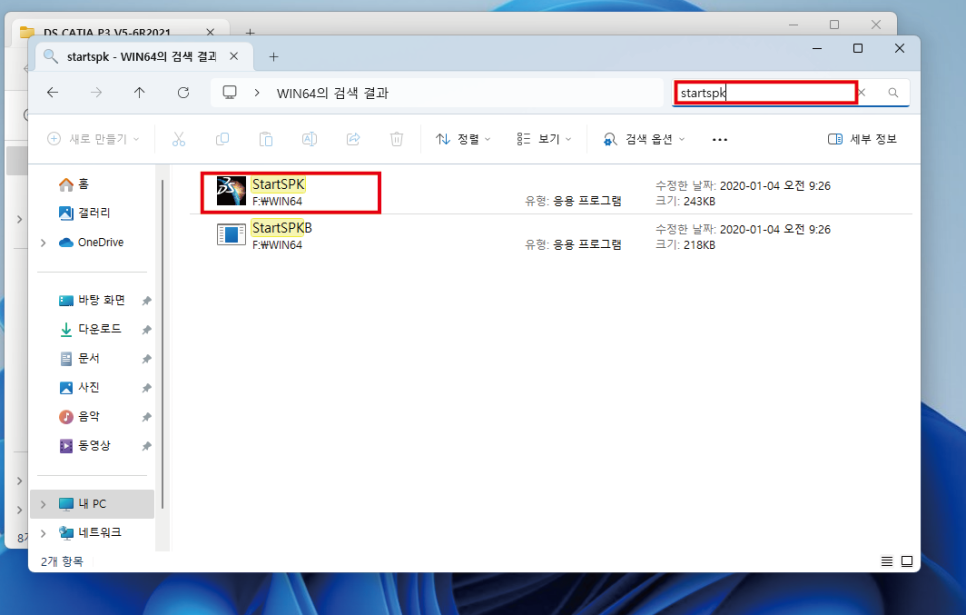Click the pin icon beside 동영상
The image size is (966, 615).
pyautogui.click(x=147, y=446)
